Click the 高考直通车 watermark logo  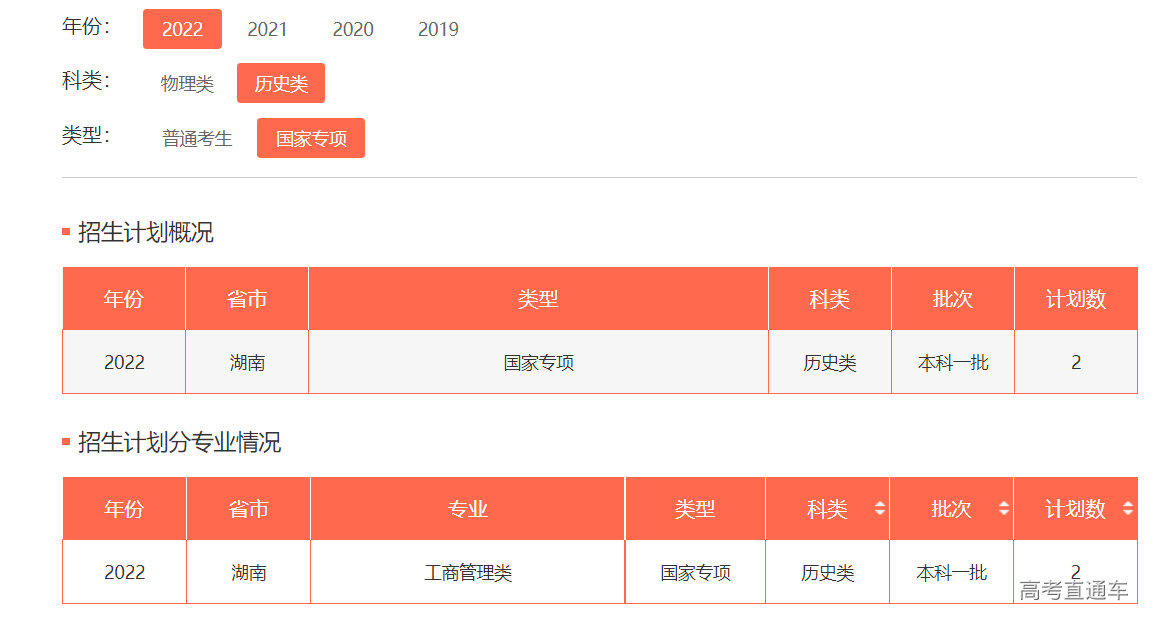(1074, 591)
